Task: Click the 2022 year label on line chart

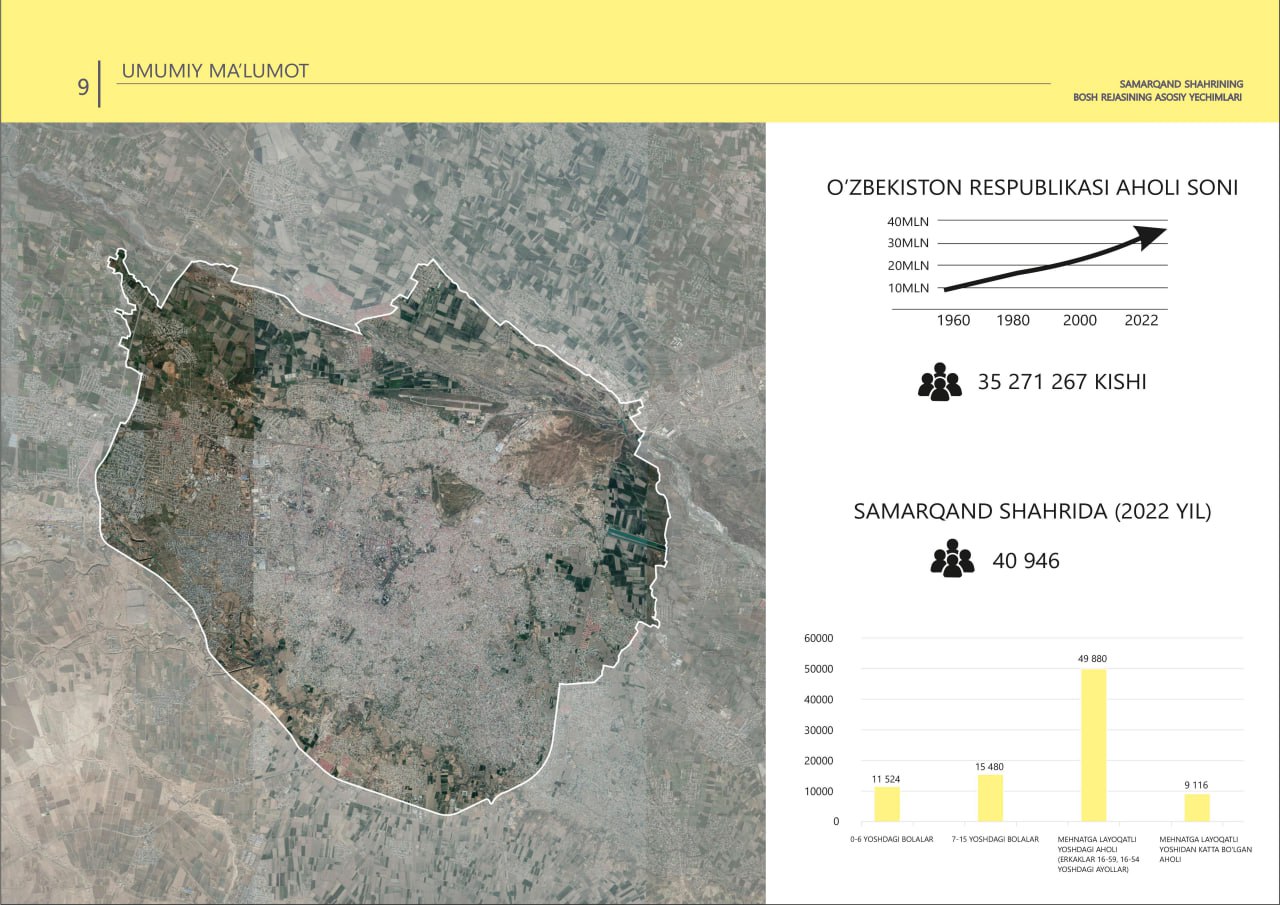Action: coord(1141,320)
